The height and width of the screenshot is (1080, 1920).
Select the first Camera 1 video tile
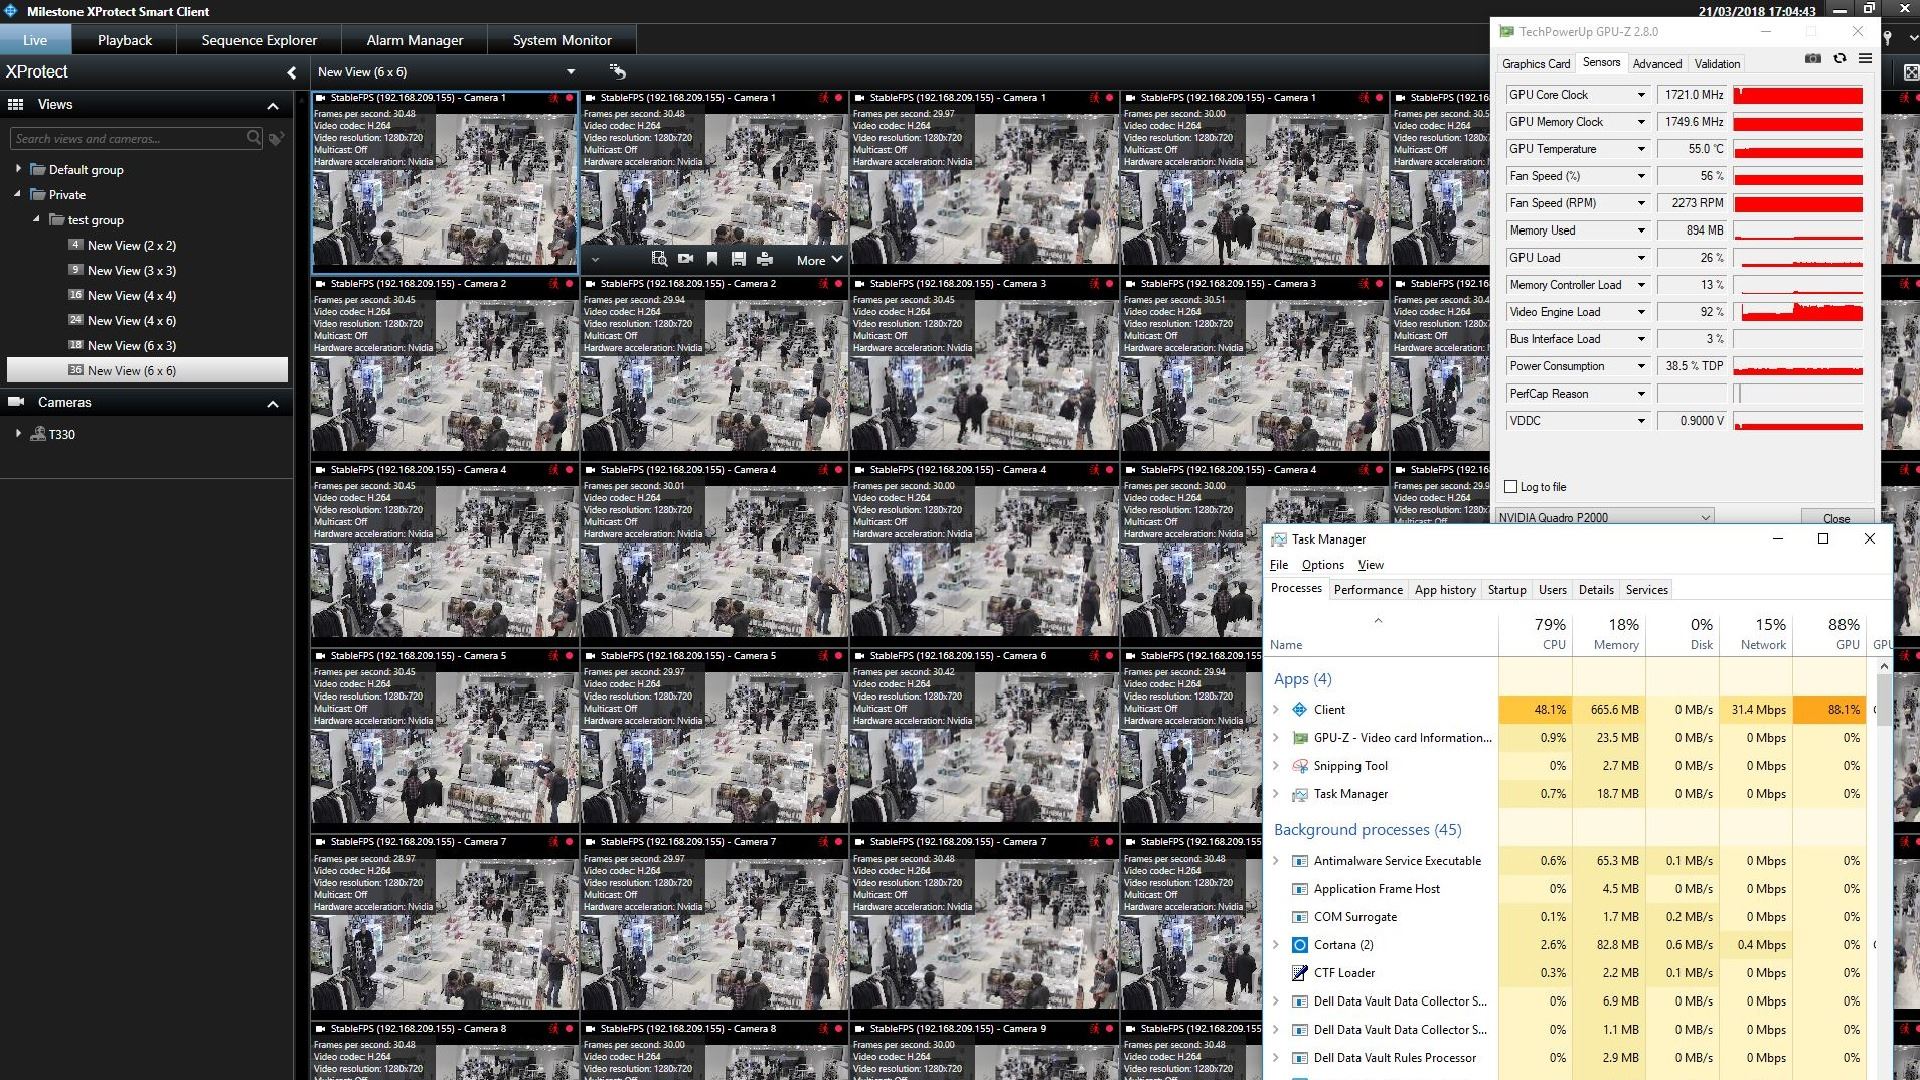(x=445, y=181)
